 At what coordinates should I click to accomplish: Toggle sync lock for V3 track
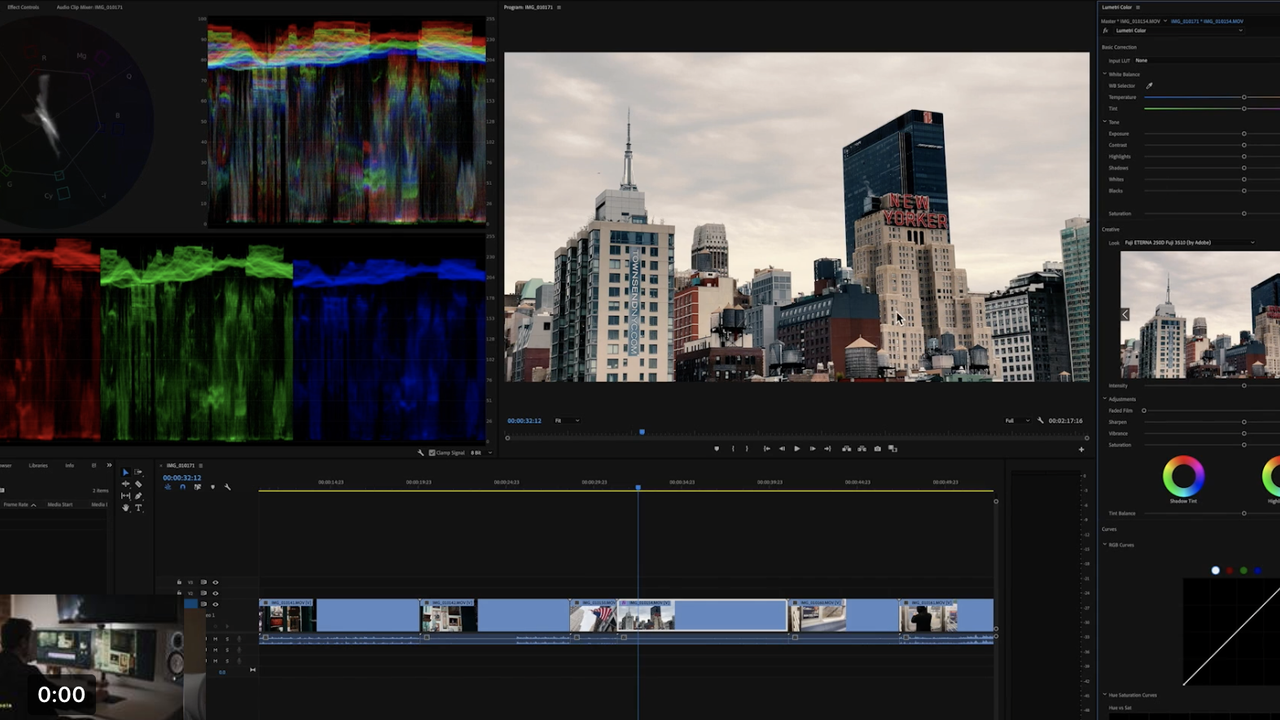point(204,582)
